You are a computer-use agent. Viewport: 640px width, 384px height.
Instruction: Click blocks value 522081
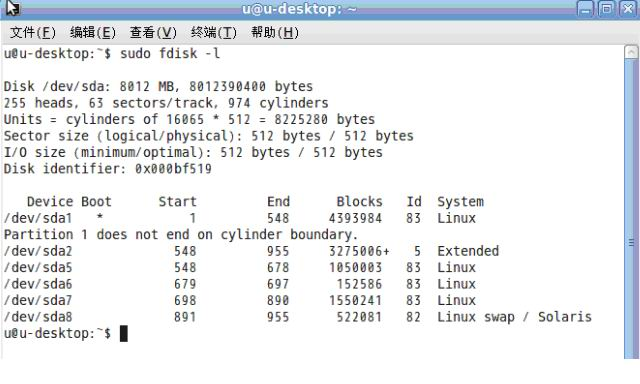[359, 317]
